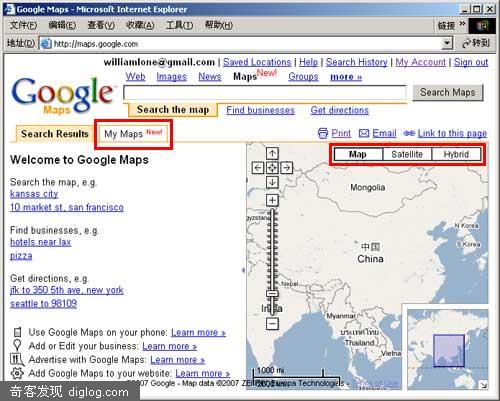Click the Go arrow button in address bar
Image resolution: width=500 pixels, height=401 pixels.
tap(476, 43)
